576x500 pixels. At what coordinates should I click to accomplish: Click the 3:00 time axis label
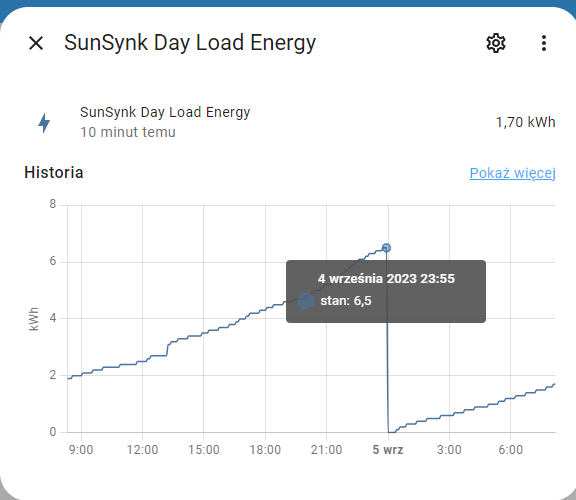[449, 449]
